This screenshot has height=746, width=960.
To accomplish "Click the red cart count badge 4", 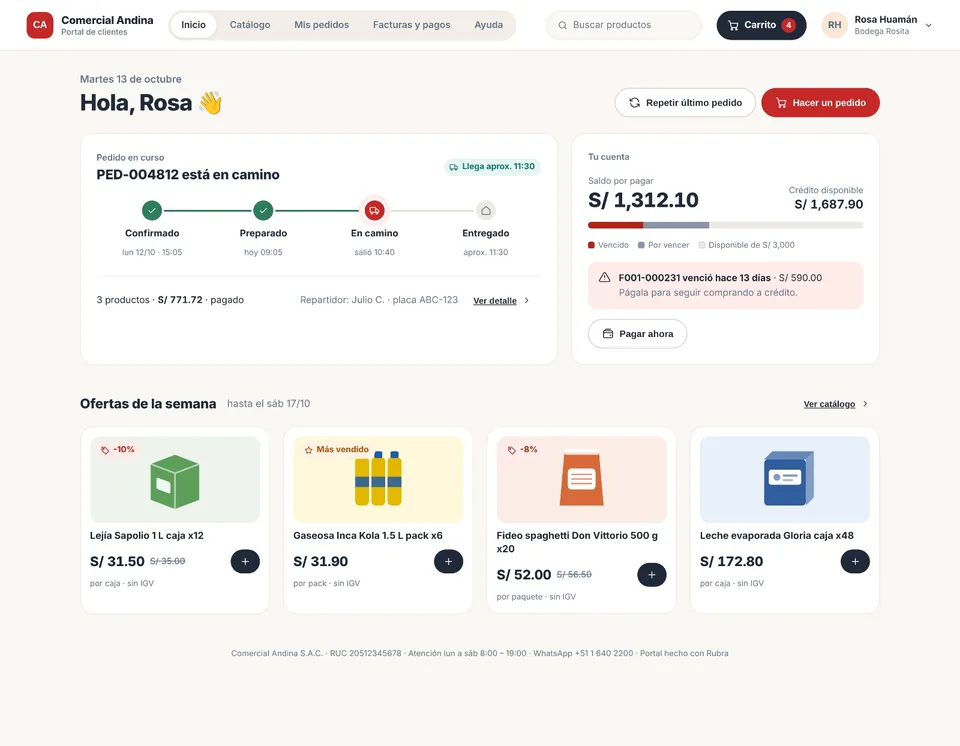I will (789, 25).
